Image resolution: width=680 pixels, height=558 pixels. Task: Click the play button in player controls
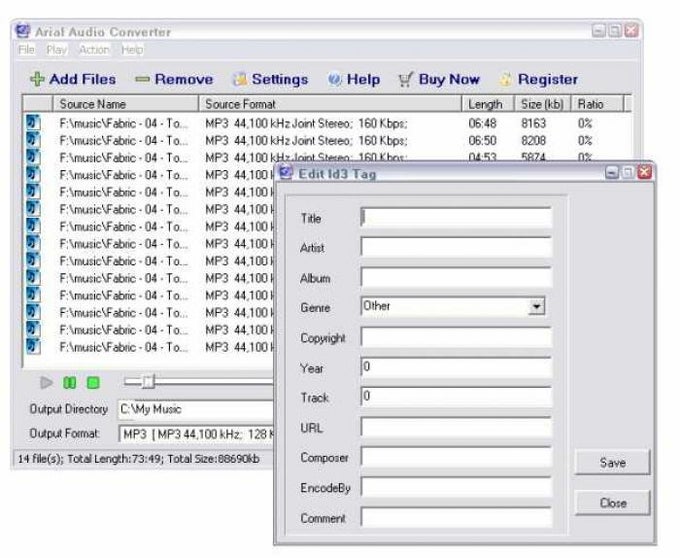tap(46, 383)
